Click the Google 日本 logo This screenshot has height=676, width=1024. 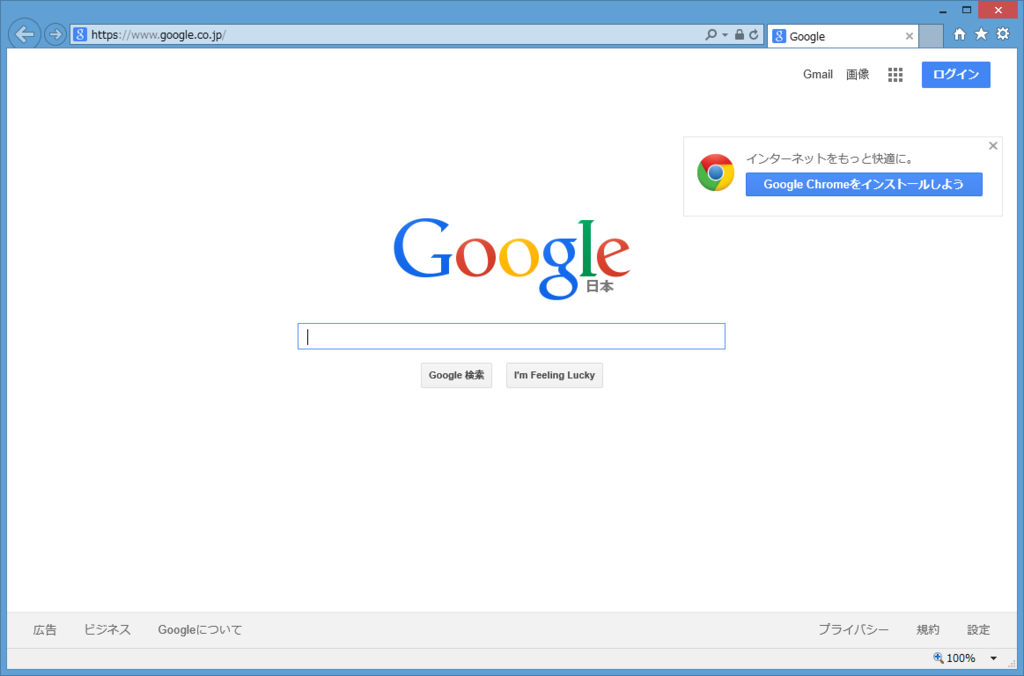[511, 258]
